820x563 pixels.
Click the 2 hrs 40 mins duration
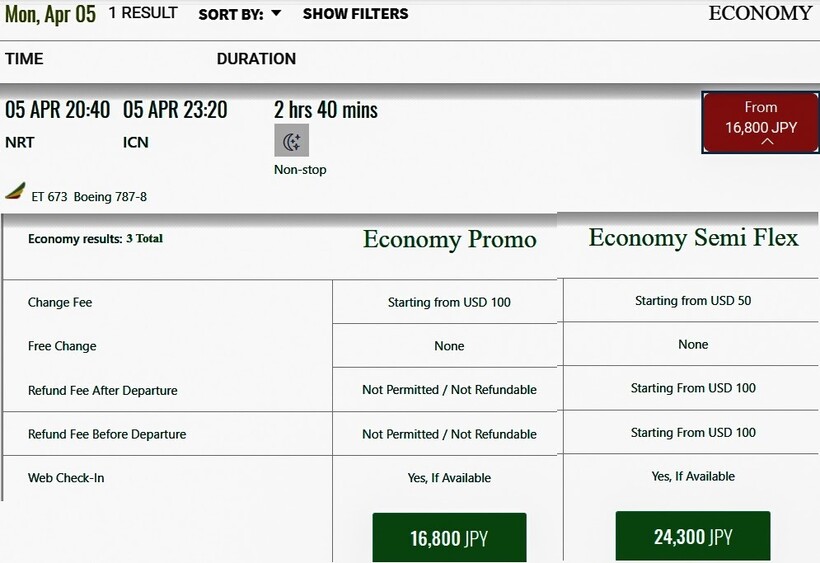click(325, 110)
